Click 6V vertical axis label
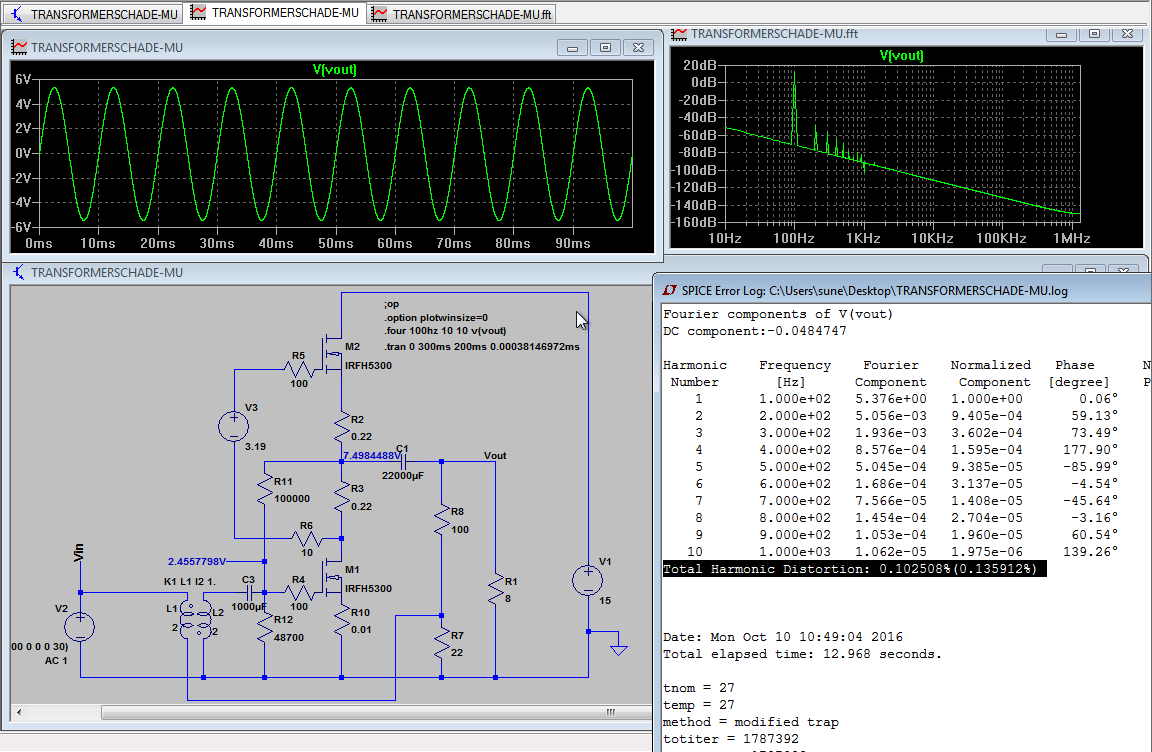 tap(23, 79)
